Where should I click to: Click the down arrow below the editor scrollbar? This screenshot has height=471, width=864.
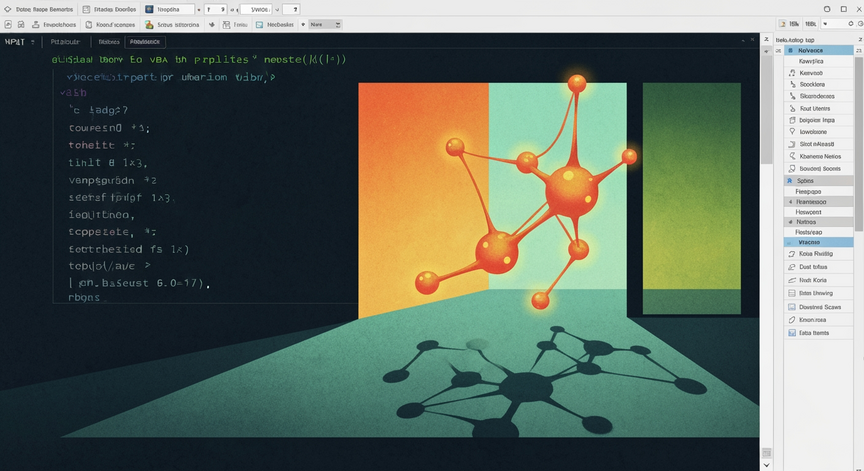[766, 465]
